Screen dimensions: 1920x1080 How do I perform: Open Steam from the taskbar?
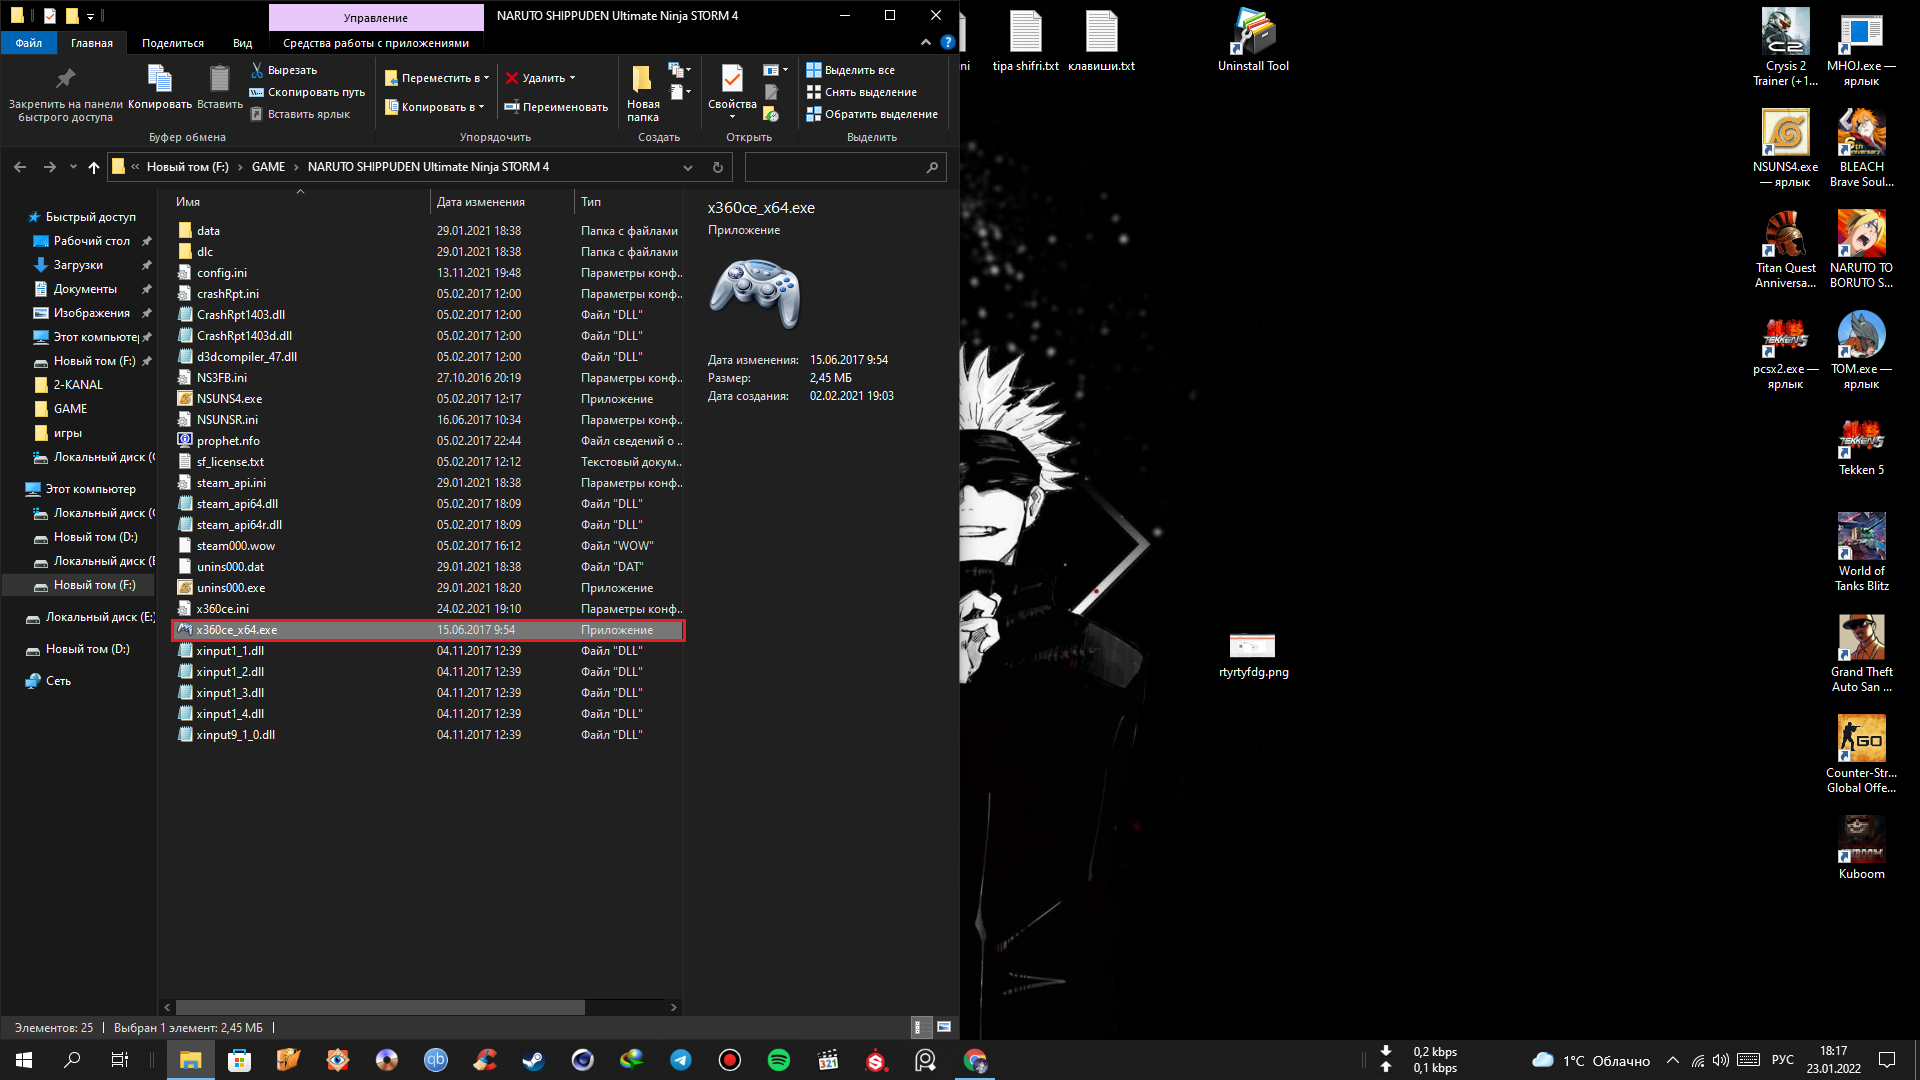533,1060
